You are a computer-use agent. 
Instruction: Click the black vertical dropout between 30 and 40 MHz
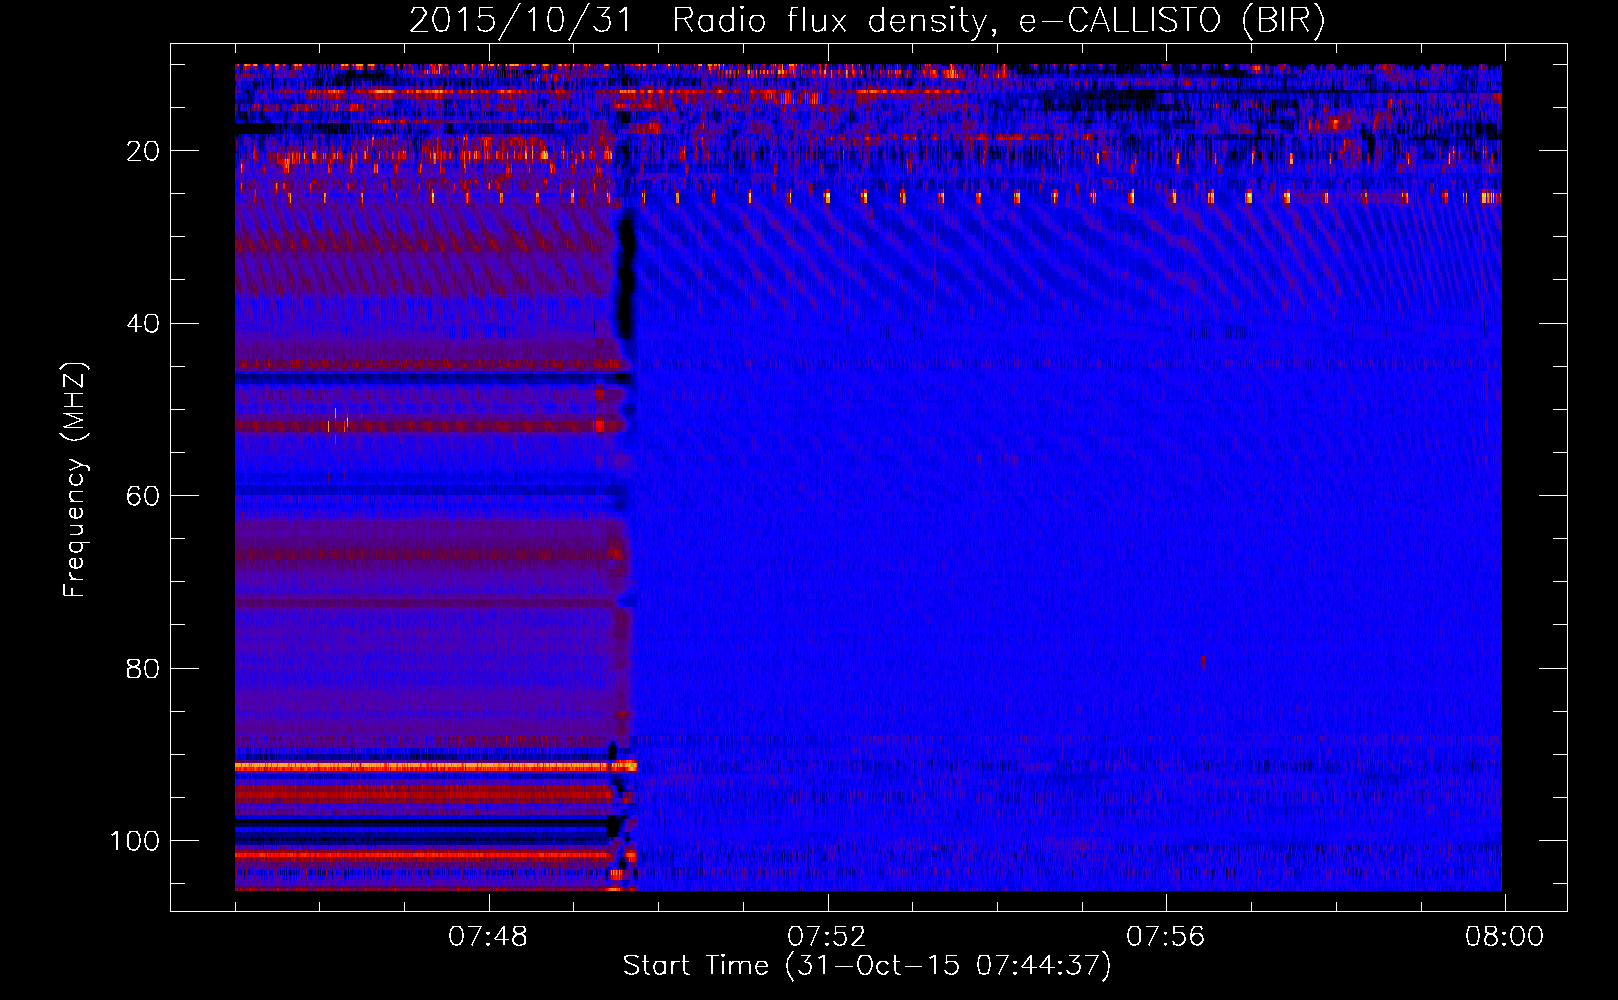coord(627,280)
